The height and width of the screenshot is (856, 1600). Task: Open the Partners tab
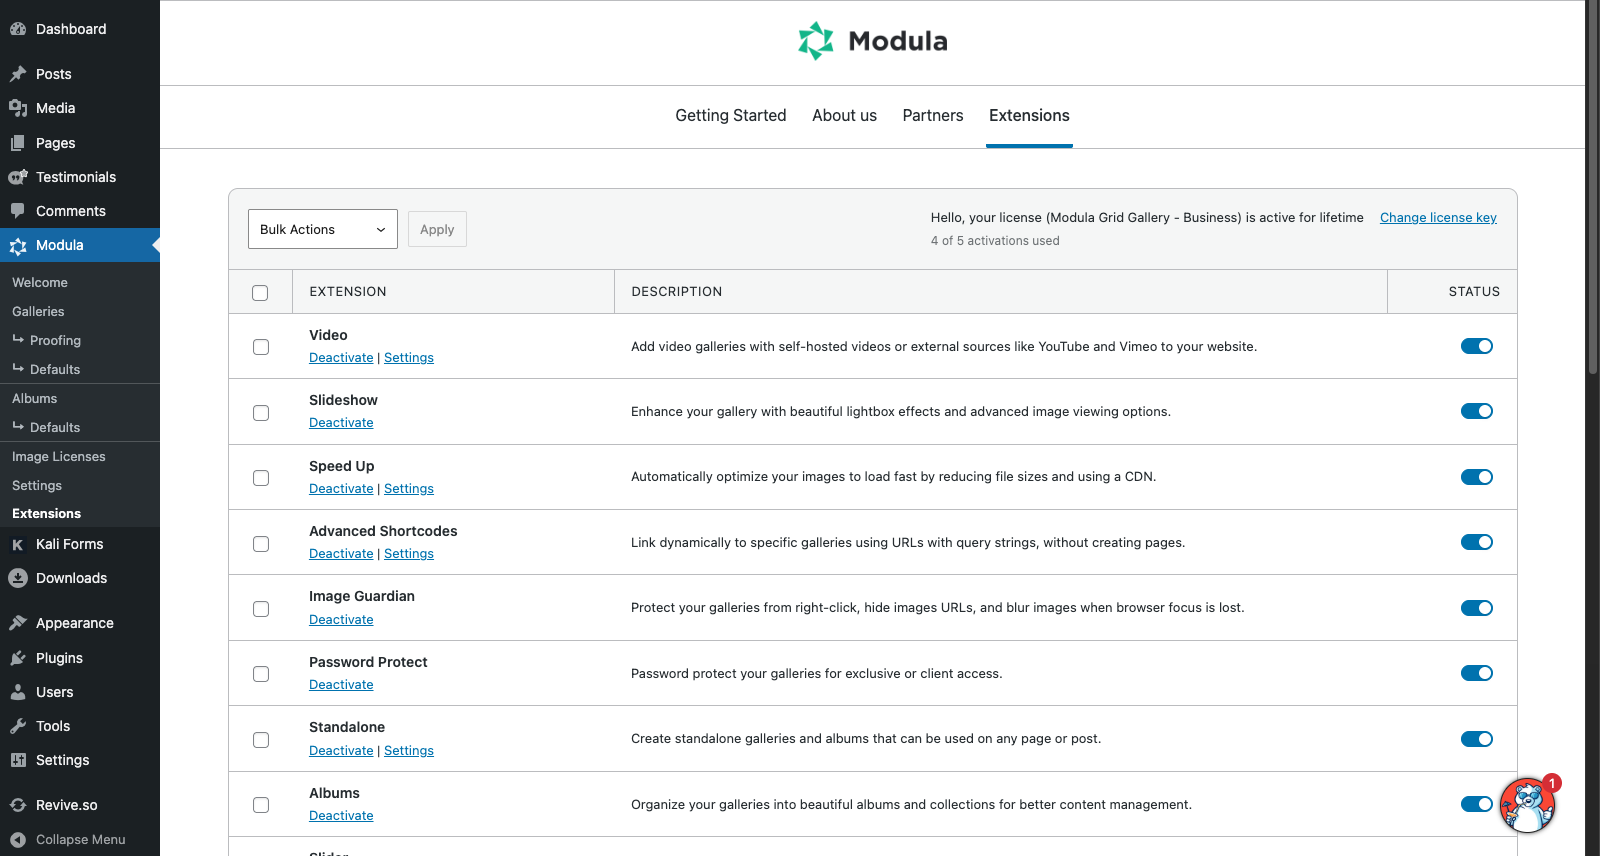(932, 116)
